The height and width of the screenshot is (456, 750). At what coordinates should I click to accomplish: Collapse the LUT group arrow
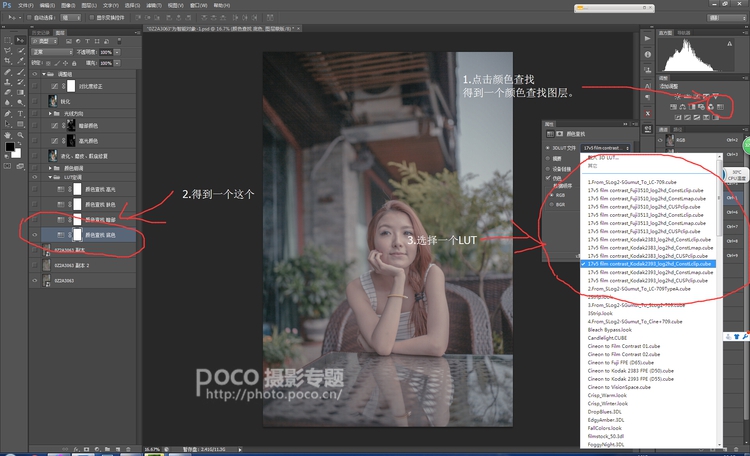tap(50, 177)
